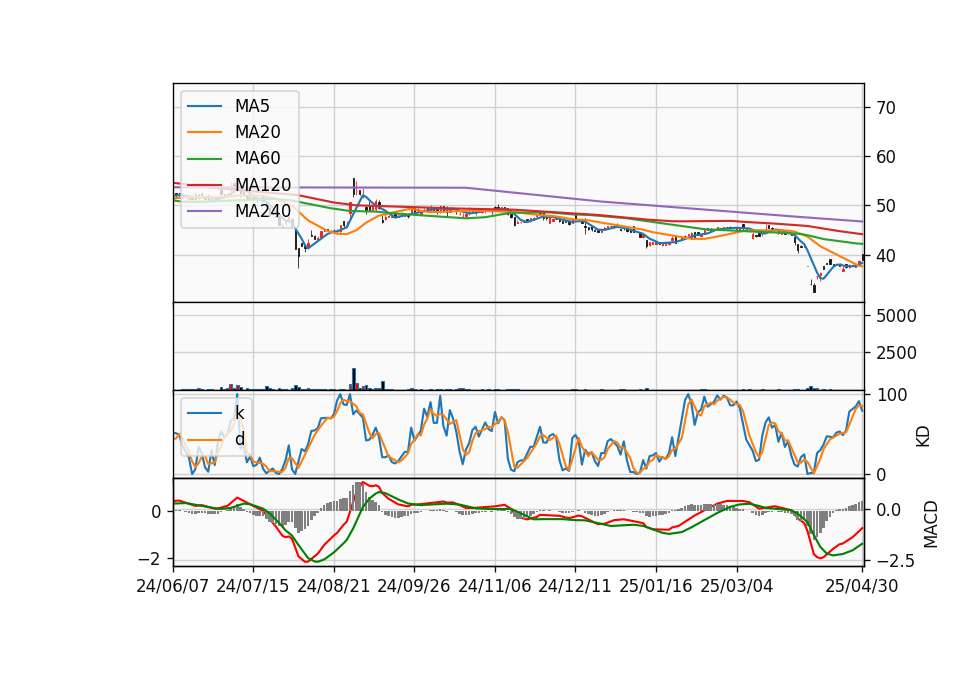Click the MA240 legend label

pos(263,211)
